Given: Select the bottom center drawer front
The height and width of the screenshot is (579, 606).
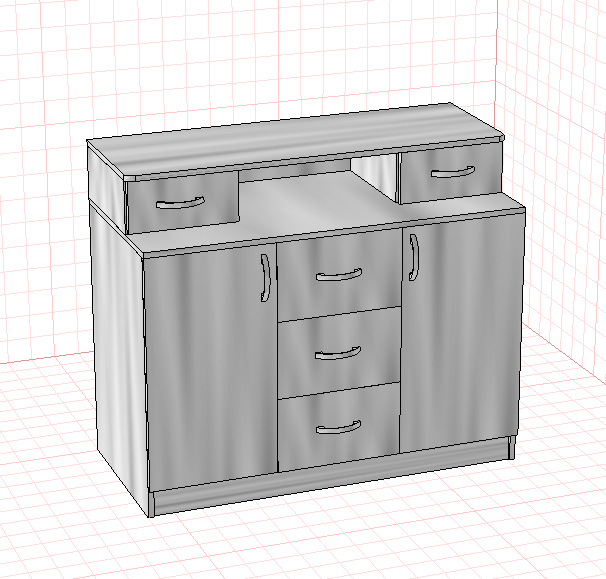Looking at the screenshot, I should (x=339, y=427).
